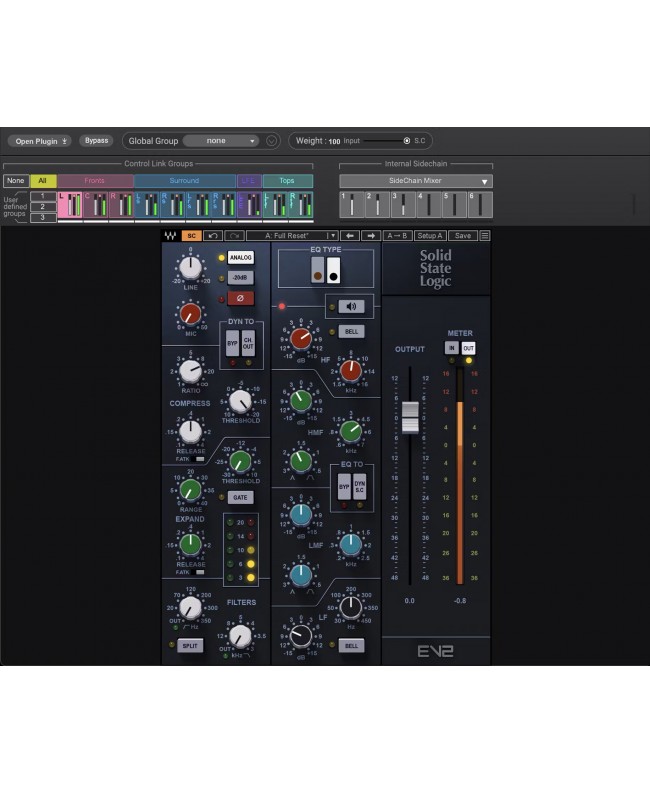Select the brown EQ type switch
Screen dimensions: 650x794
317,270
